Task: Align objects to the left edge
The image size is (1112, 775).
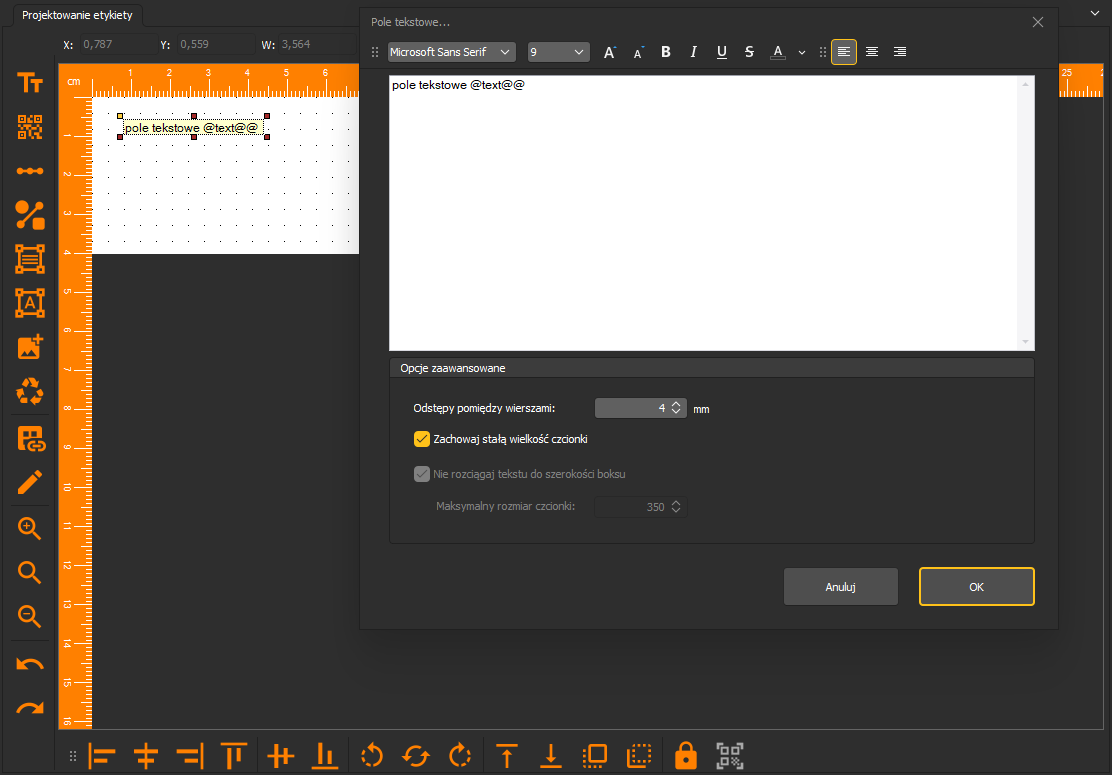Action: (x=101, y=756)
